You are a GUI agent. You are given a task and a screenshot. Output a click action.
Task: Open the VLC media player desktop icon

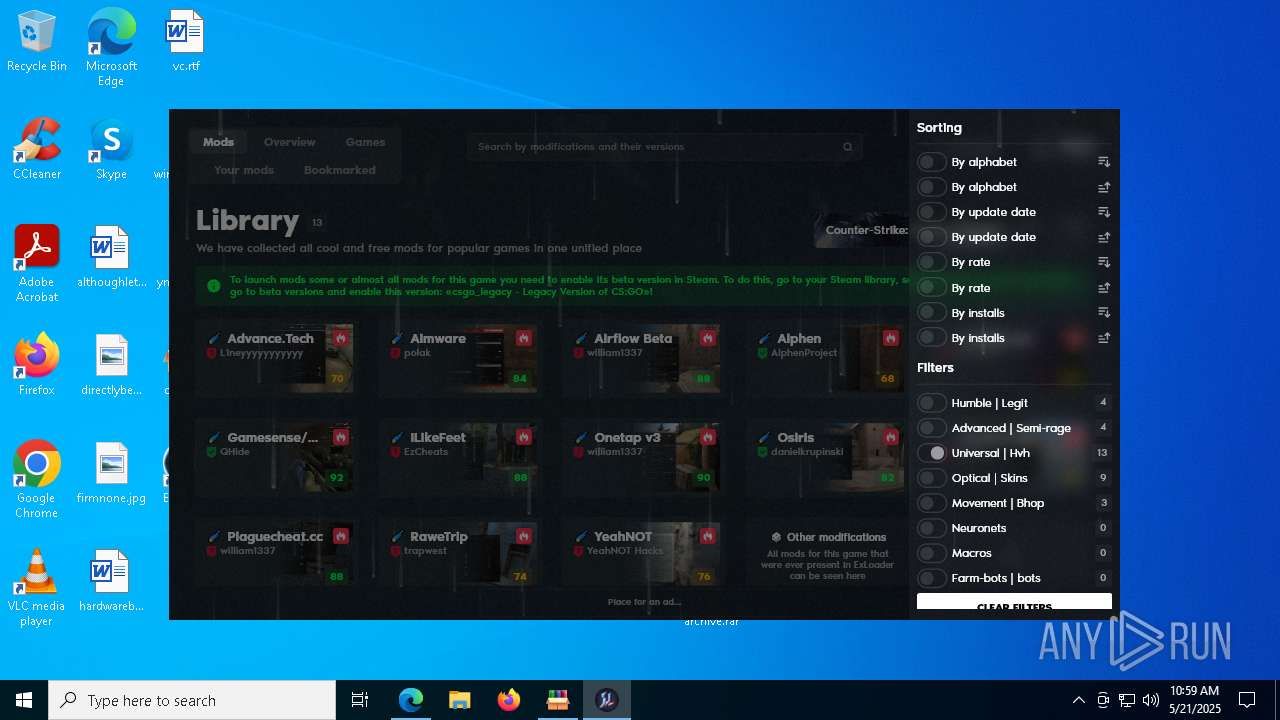click(36, 588)
